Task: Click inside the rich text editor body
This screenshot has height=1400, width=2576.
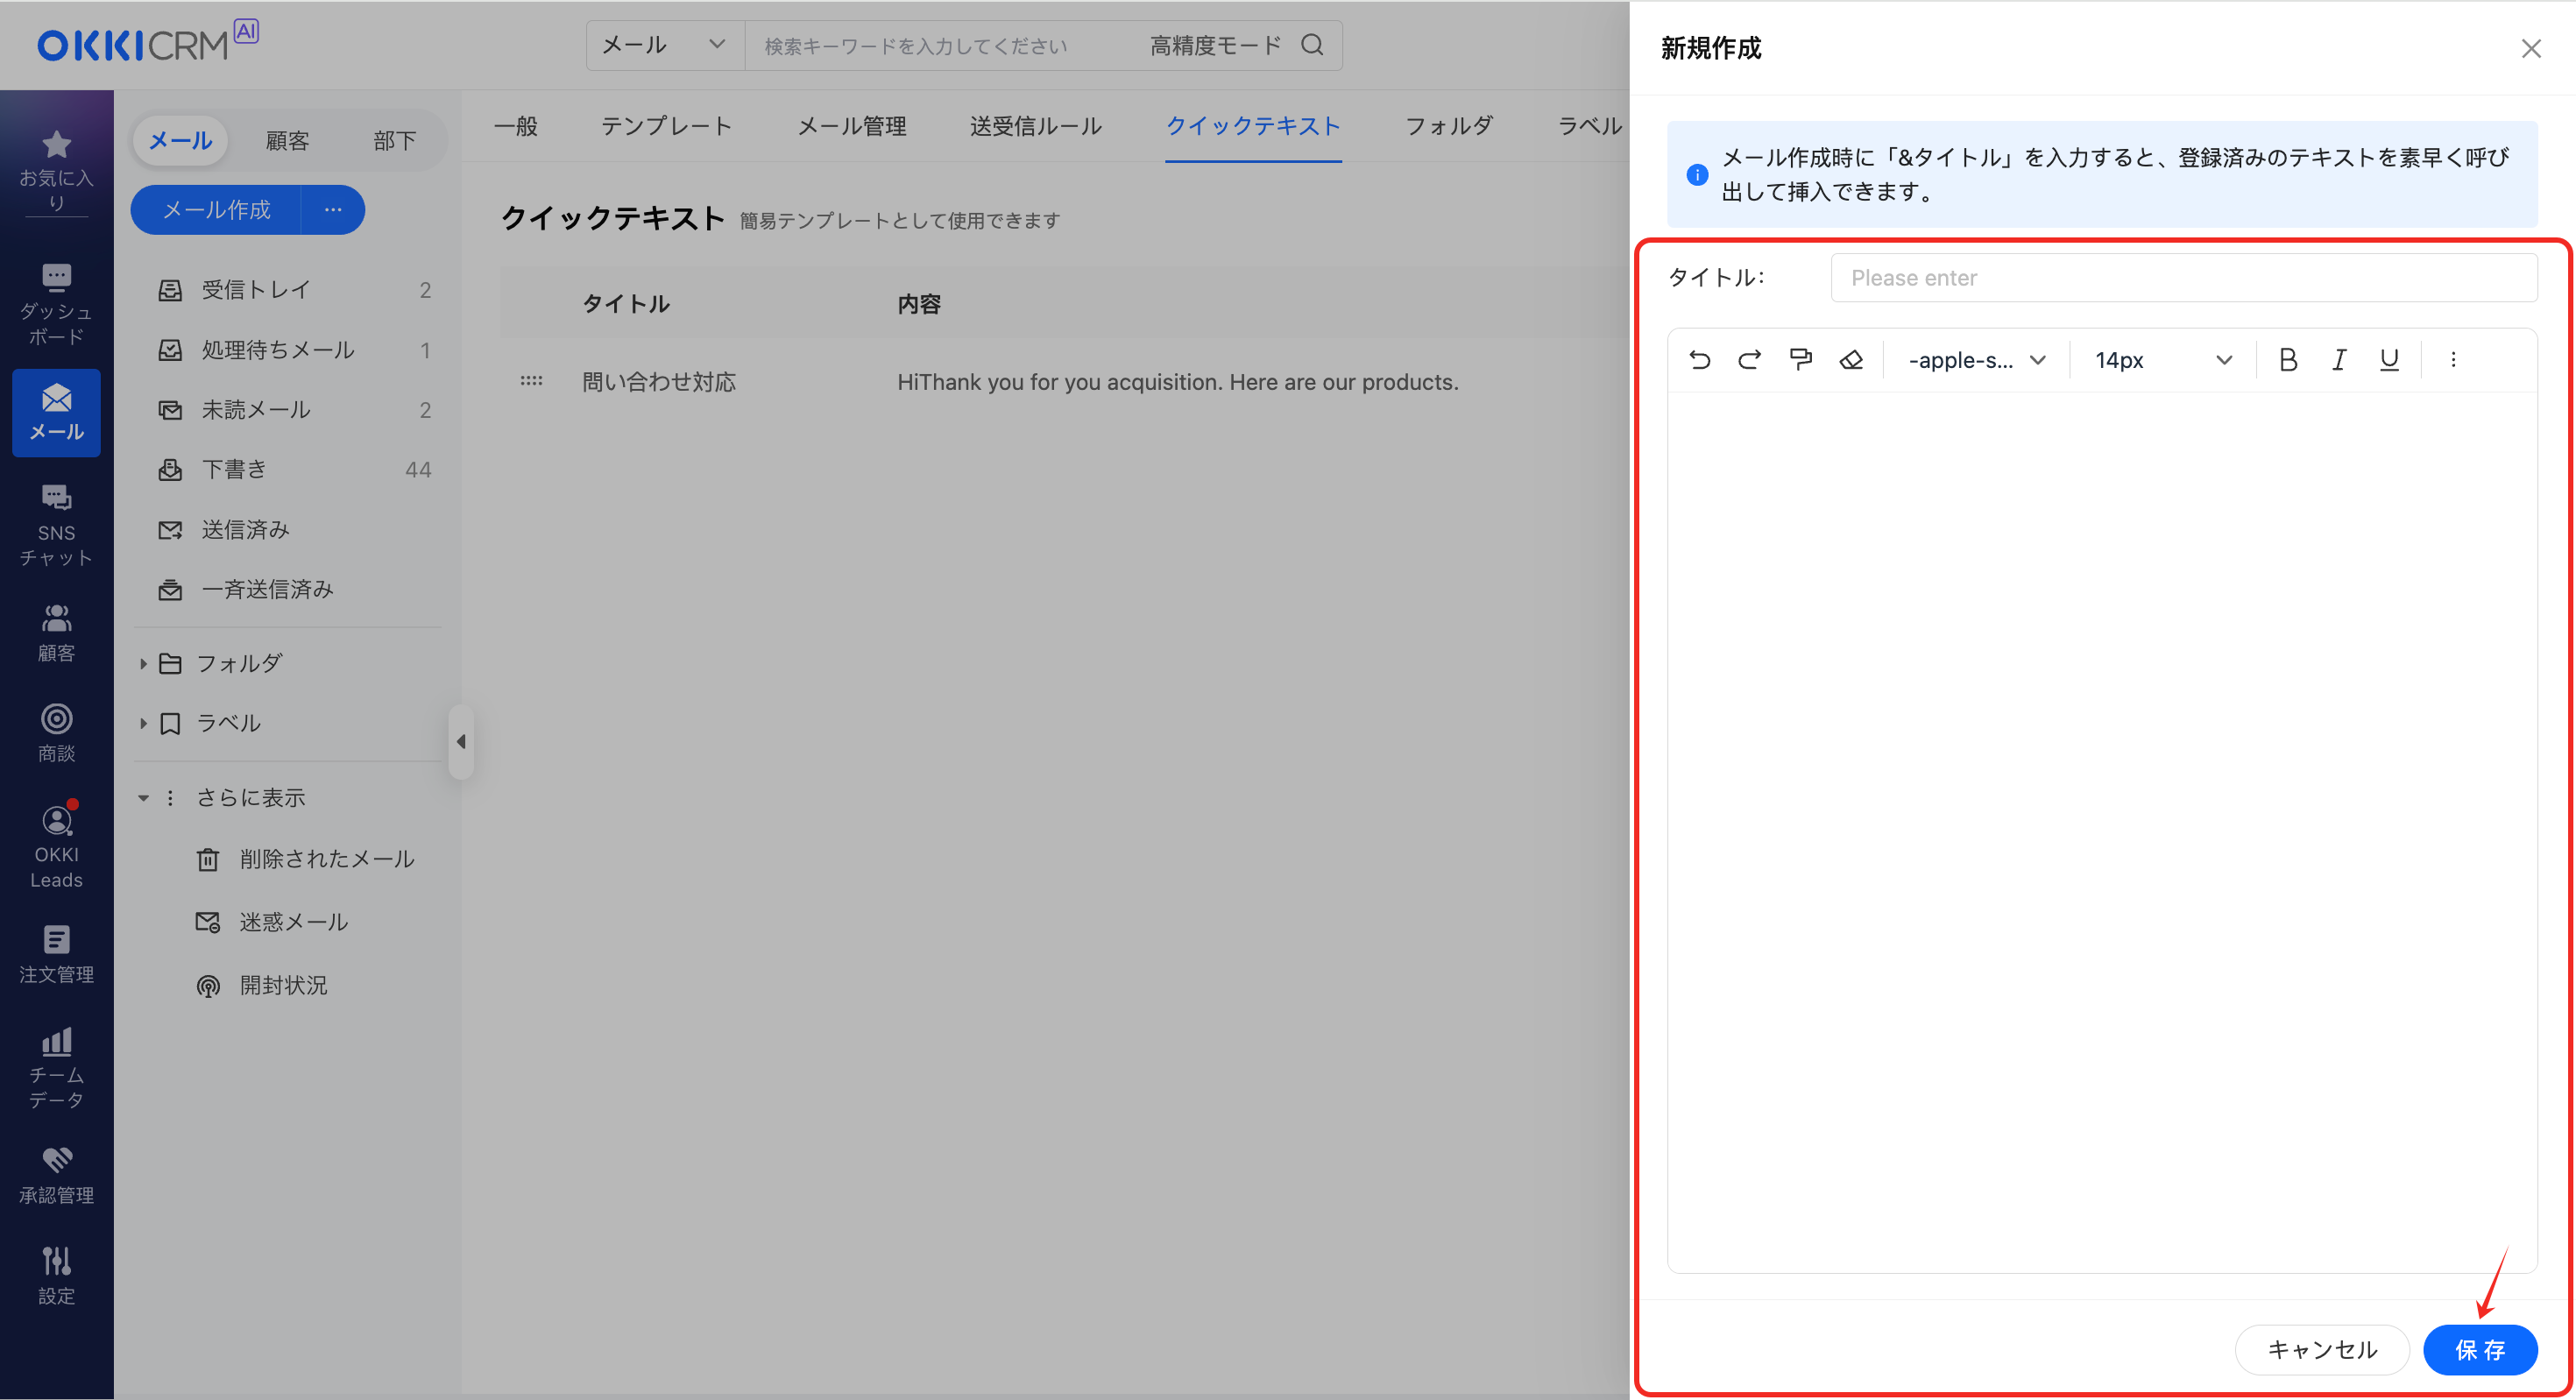Action: click(x=2102, y=832)
